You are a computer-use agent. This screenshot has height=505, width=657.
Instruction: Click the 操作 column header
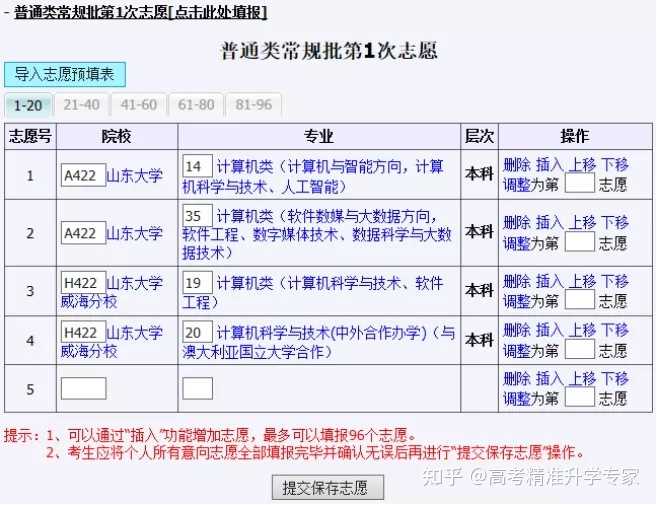[575, 136]
